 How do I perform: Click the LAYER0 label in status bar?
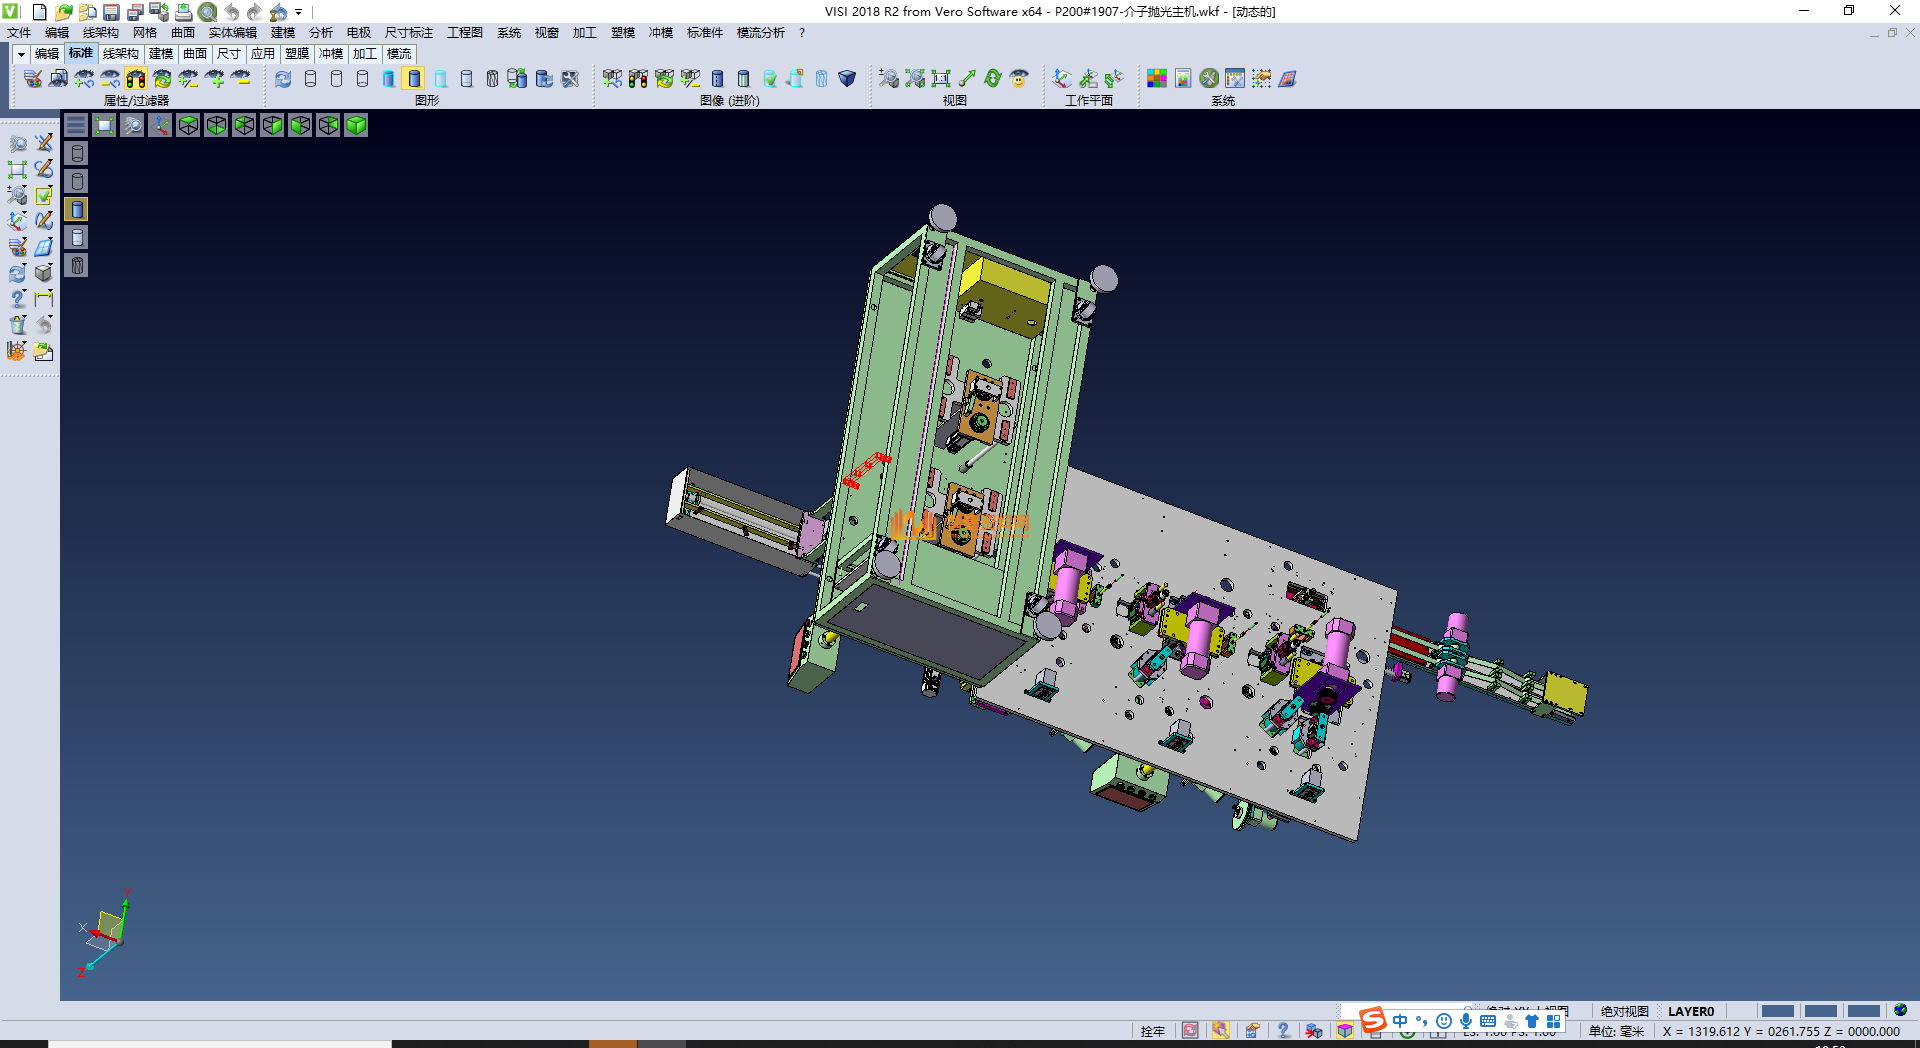coord(1690,1011)
